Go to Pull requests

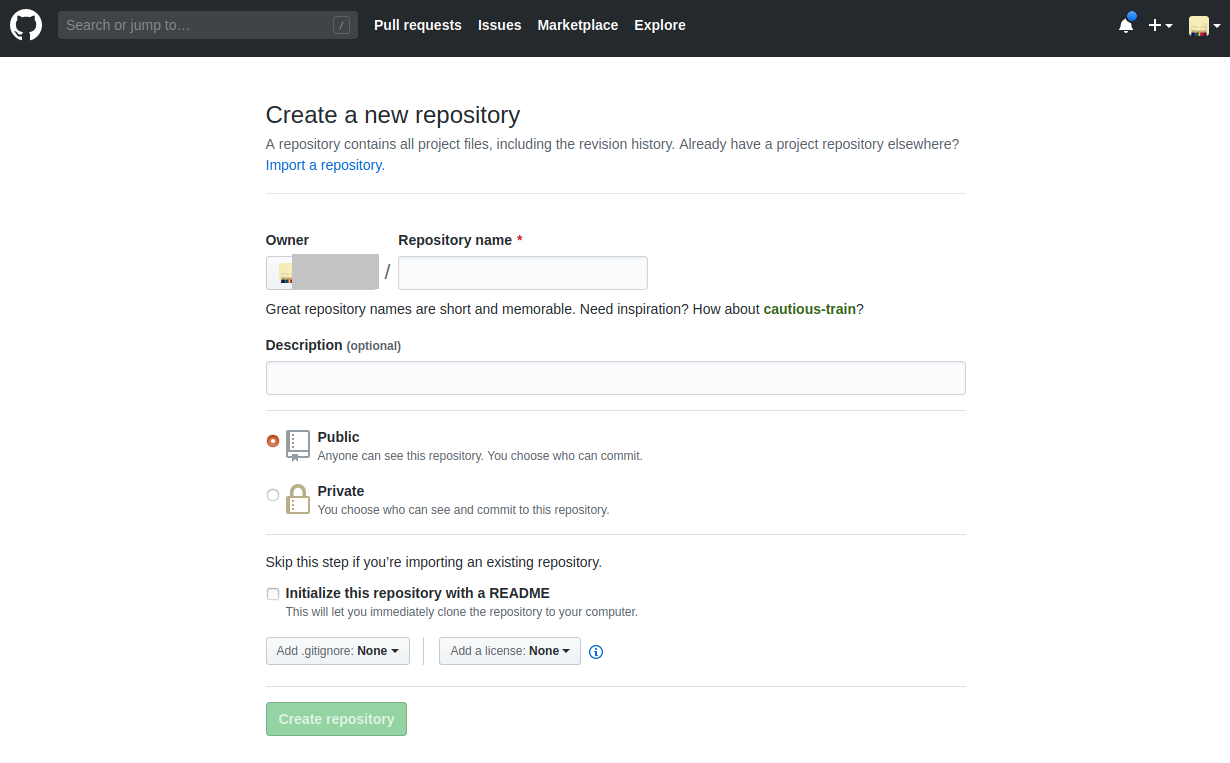click(x=418, y=25)
